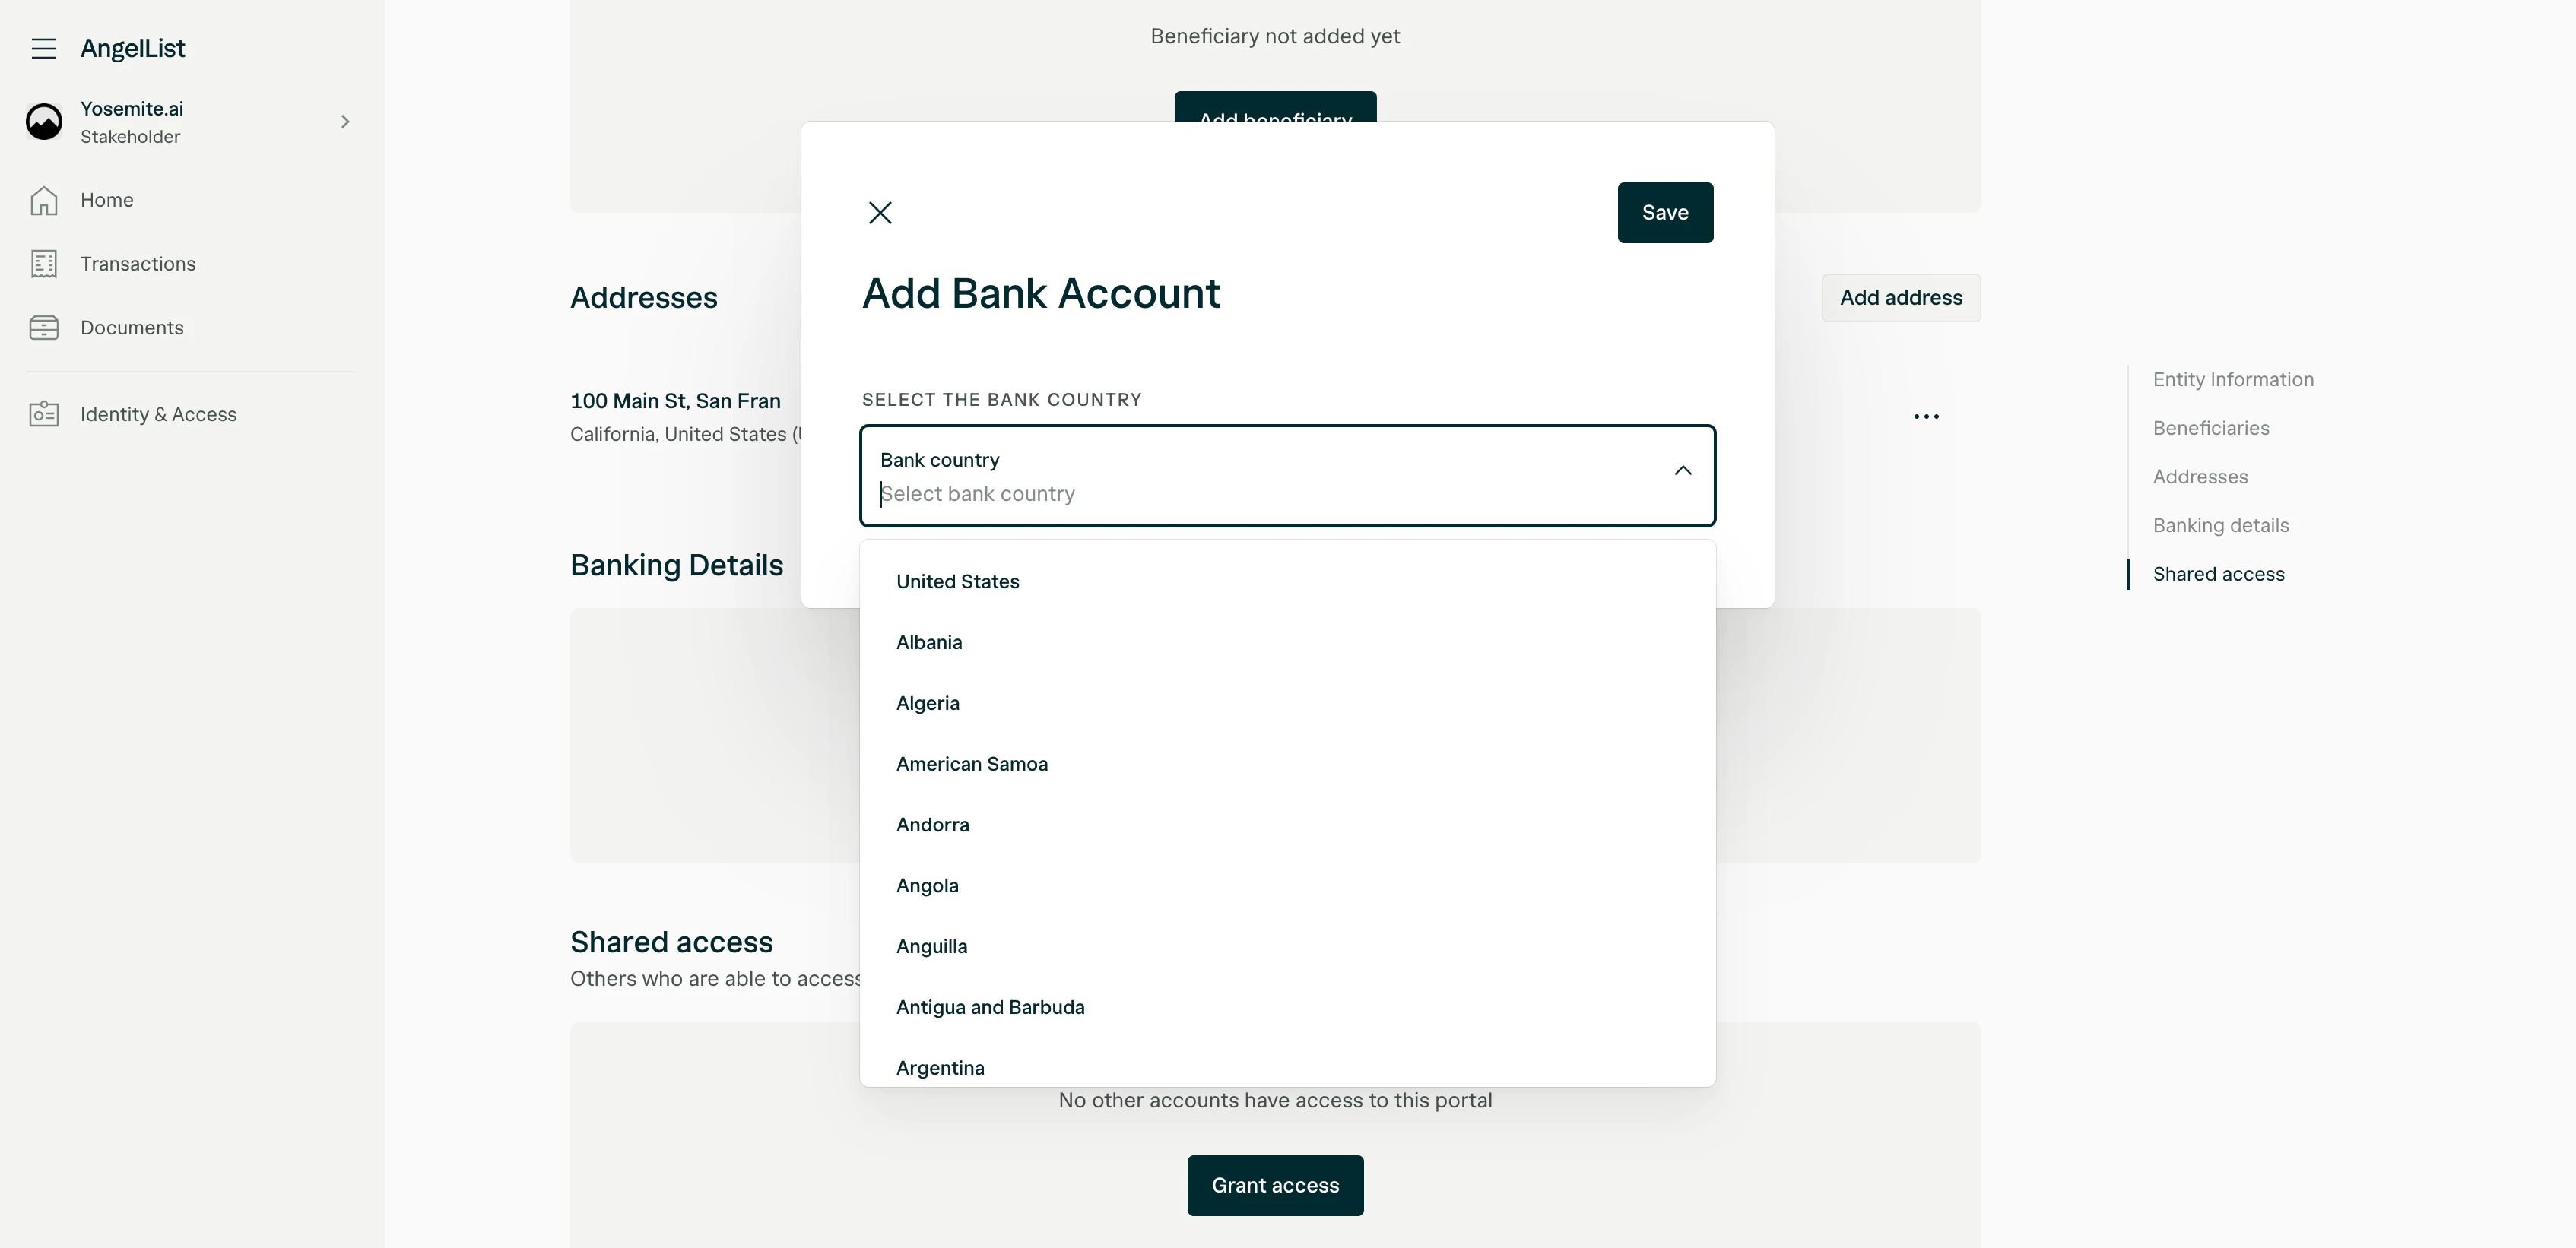Choose Argentina from the country list
The image size is (2576, 1248).
(940, 1067)
